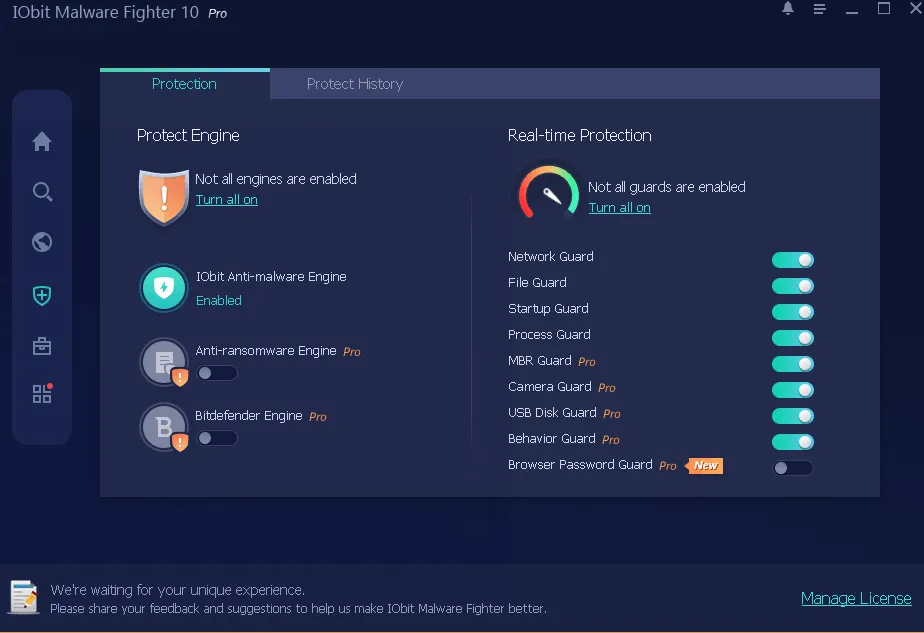Switch to the Protect History tab
This screenshot has width=924, height=633.
(x=355, y=84)
